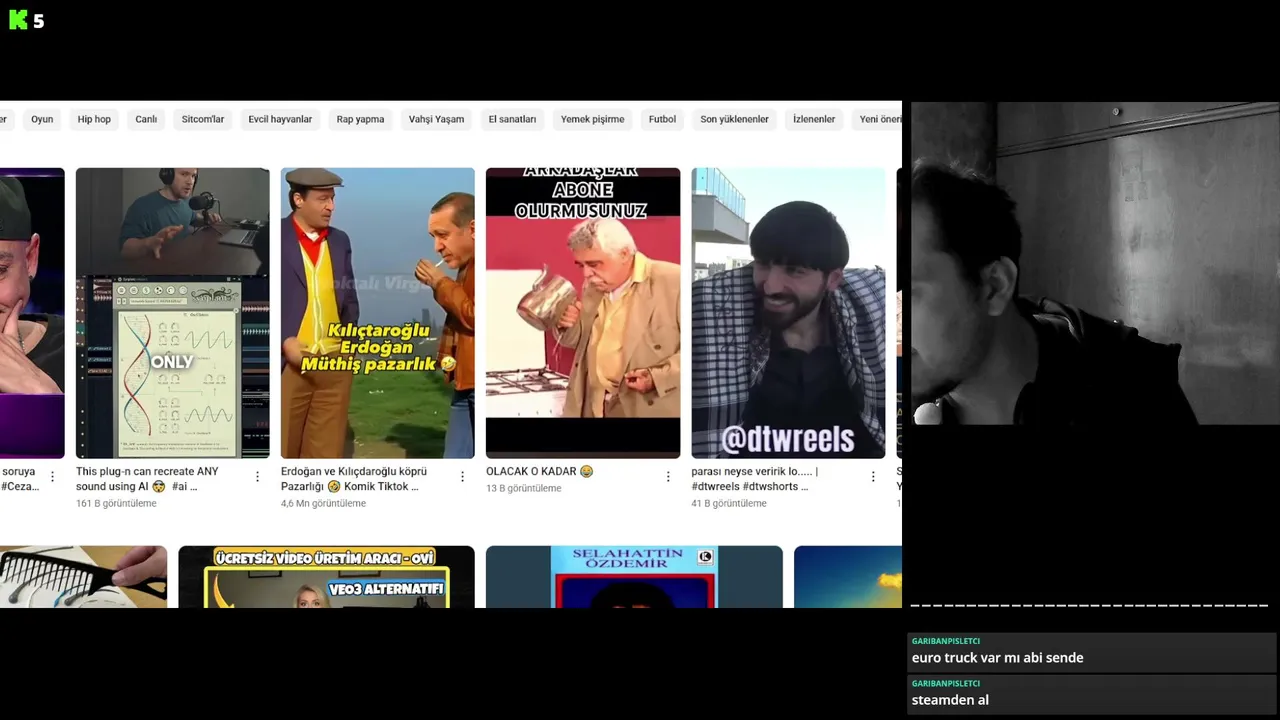Open the Selahattin Özdemir video thumbnail

634,577
